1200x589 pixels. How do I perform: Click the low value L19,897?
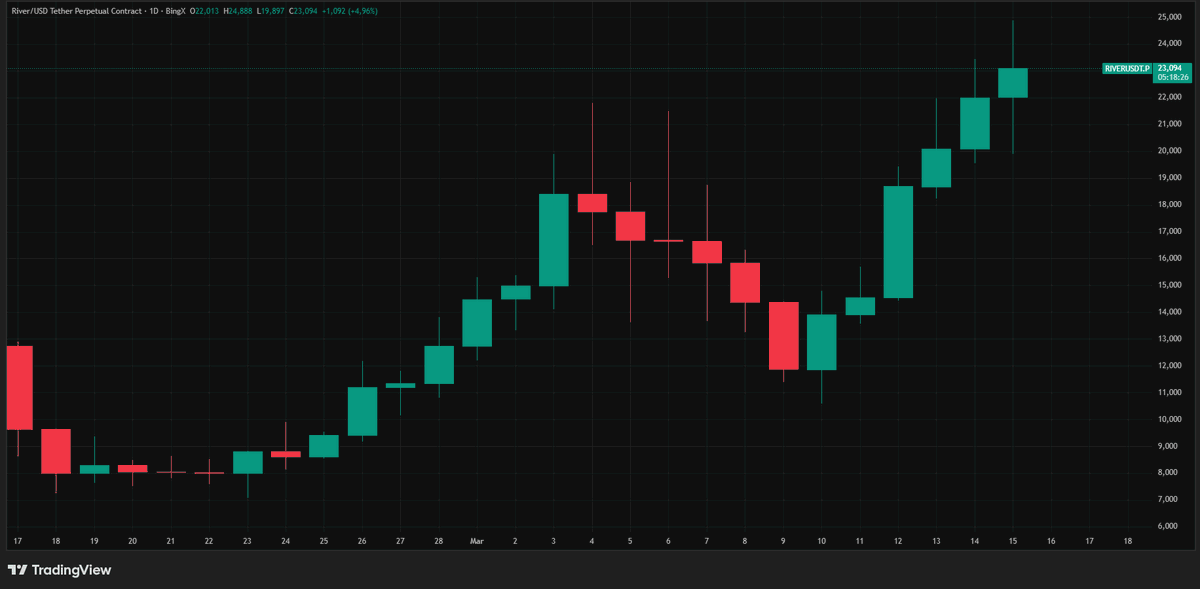click(270, 9)
